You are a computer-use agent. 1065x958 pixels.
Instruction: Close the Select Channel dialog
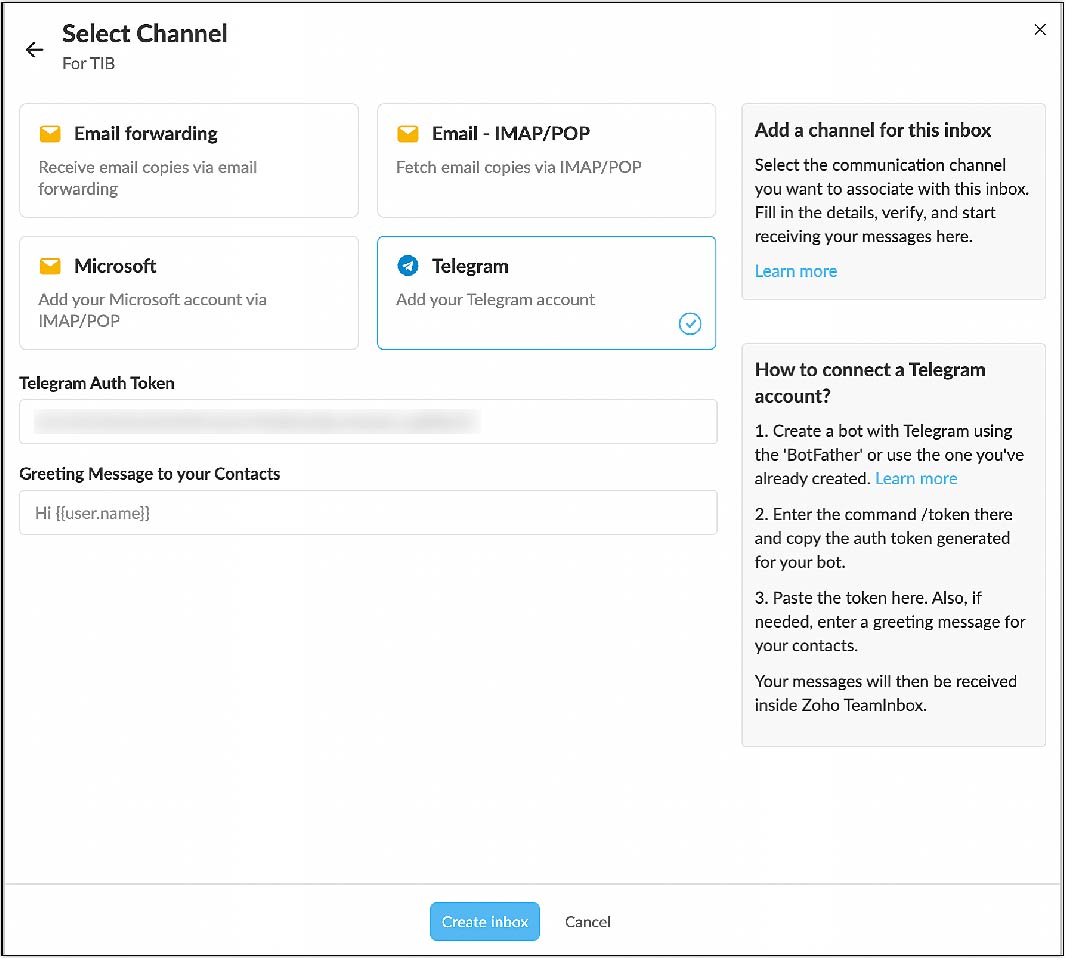pyautogui.click(x=1040, y=29)
